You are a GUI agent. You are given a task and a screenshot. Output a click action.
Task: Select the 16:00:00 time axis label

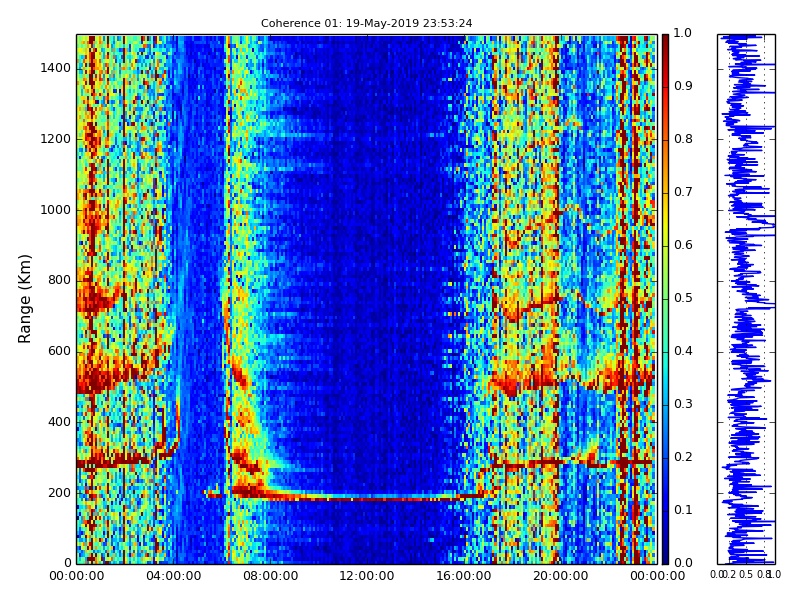tap(463, 576)
